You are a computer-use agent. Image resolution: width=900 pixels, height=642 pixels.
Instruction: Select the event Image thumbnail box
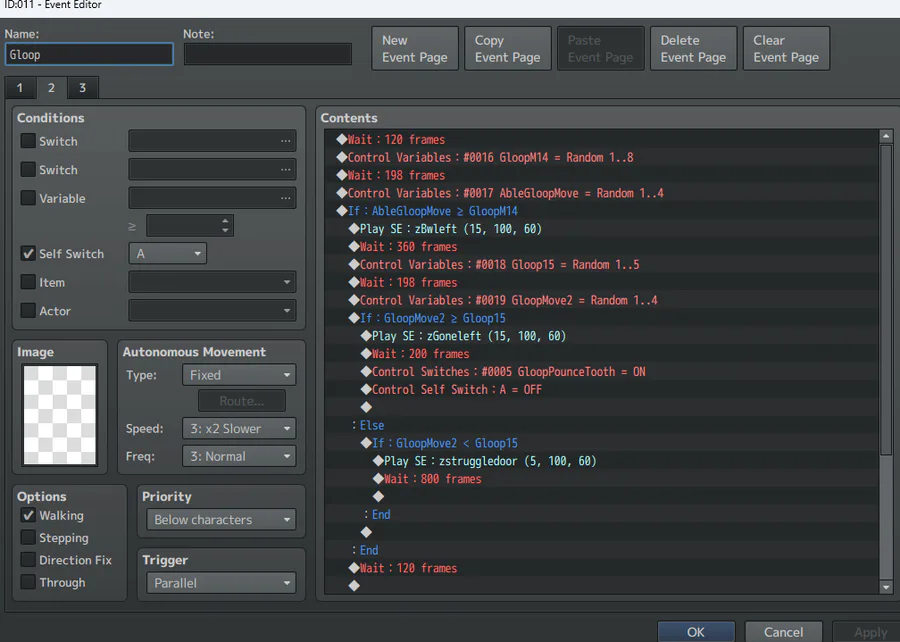[x=60, y=415]
